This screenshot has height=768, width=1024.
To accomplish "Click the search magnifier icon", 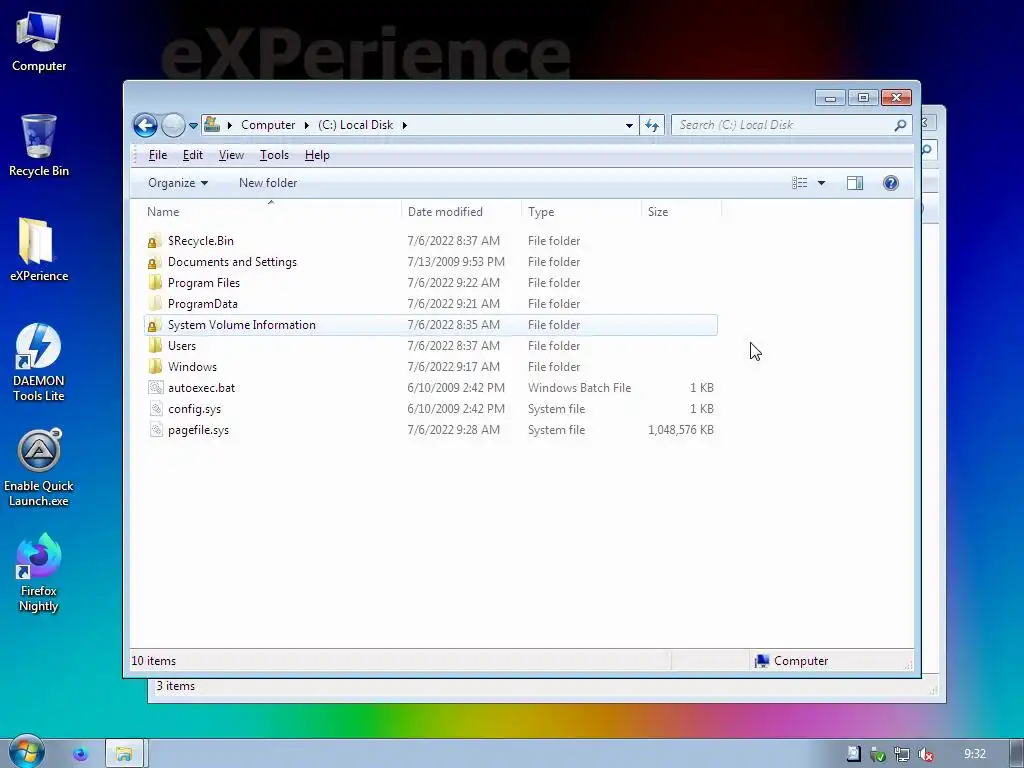I will pos(901,125).
